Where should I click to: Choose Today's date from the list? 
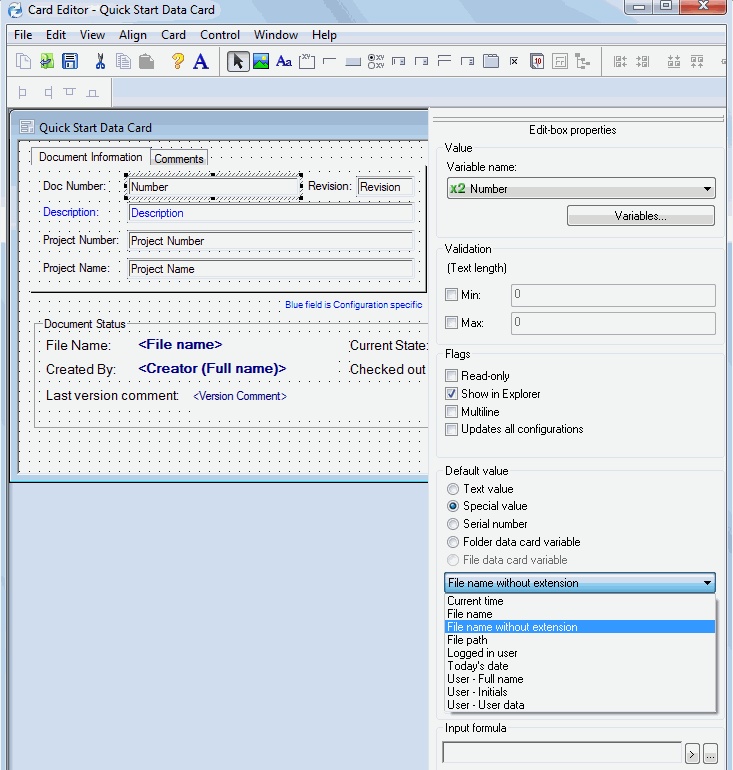(580, 666)
